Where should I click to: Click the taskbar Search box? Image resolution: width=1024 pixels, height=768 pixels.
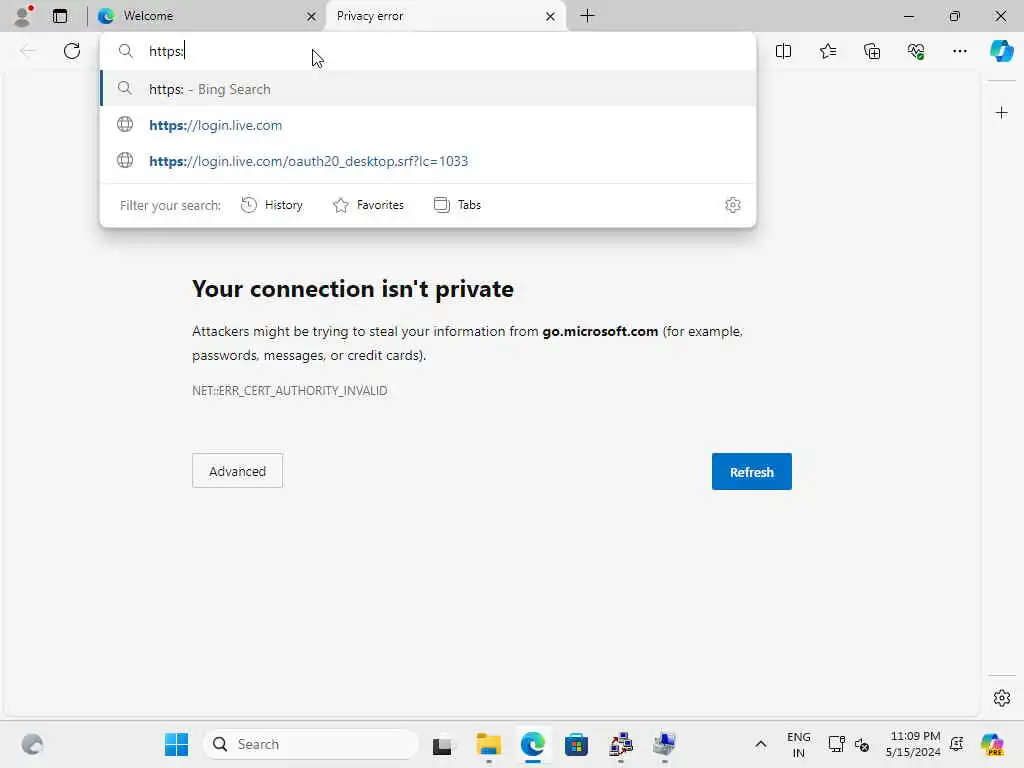pyautogui.click(x=311, y=744)
